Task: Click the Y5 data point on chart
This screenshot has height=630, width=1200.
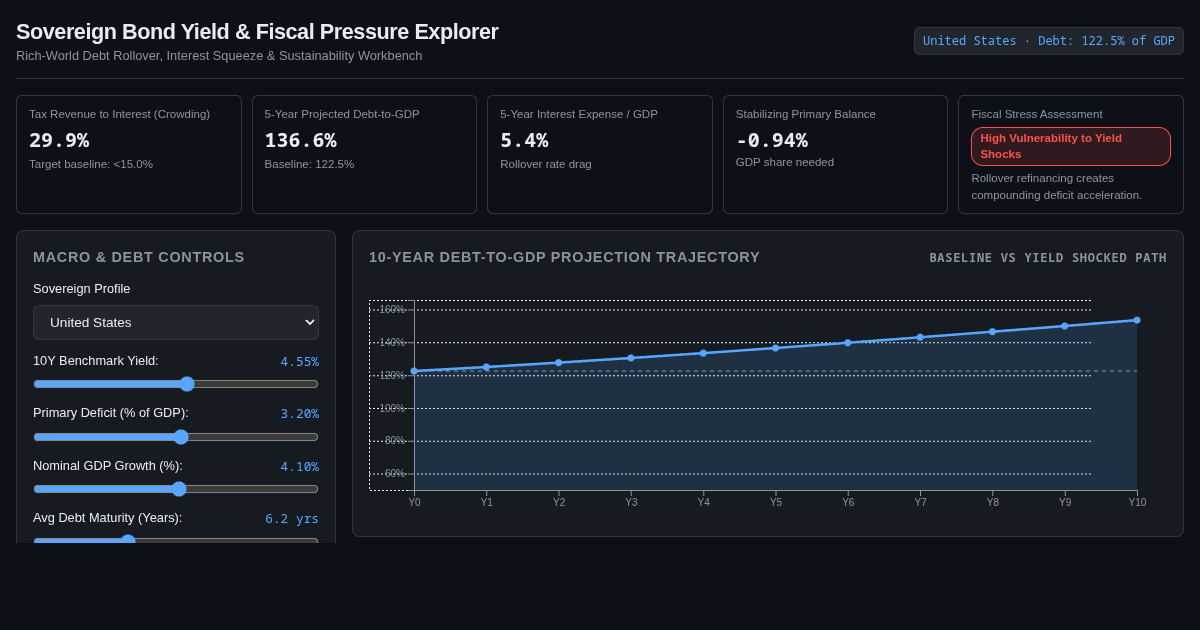Action: tap(776, 348)
